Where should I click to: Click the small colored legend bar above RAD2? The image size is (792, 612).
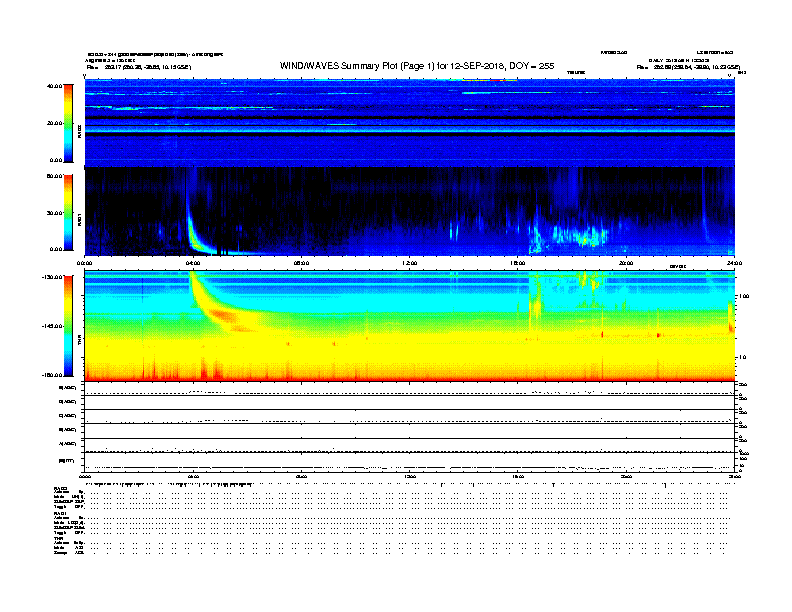coord(490,78)
